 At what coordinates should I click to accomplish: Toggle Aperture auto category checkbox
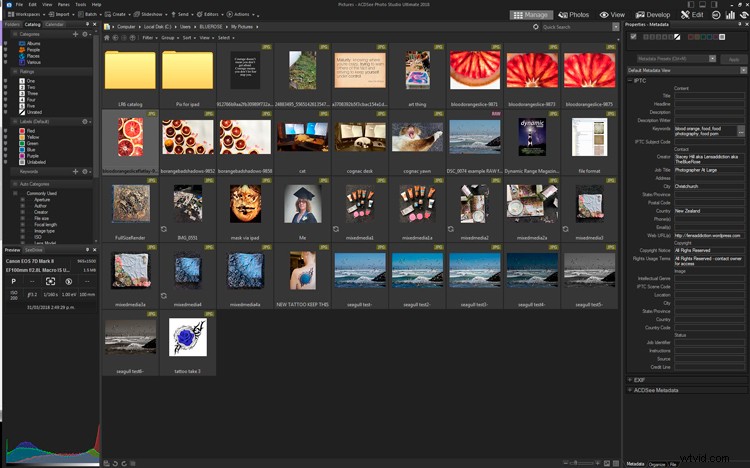tap(22, 200)
